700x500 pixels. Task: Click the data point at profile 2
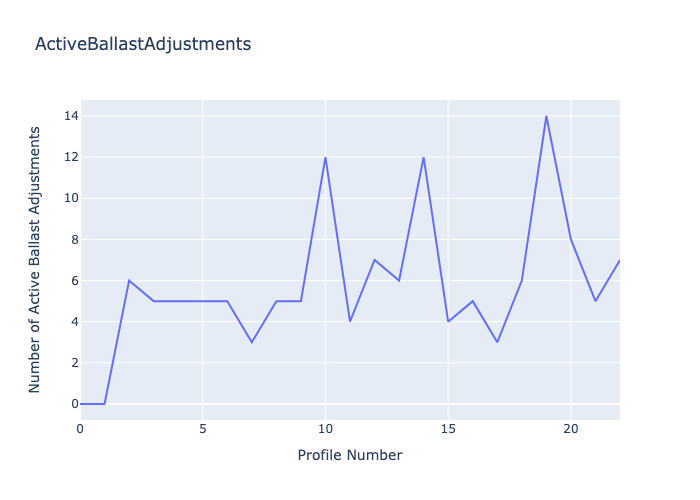(x=129, y=280)
